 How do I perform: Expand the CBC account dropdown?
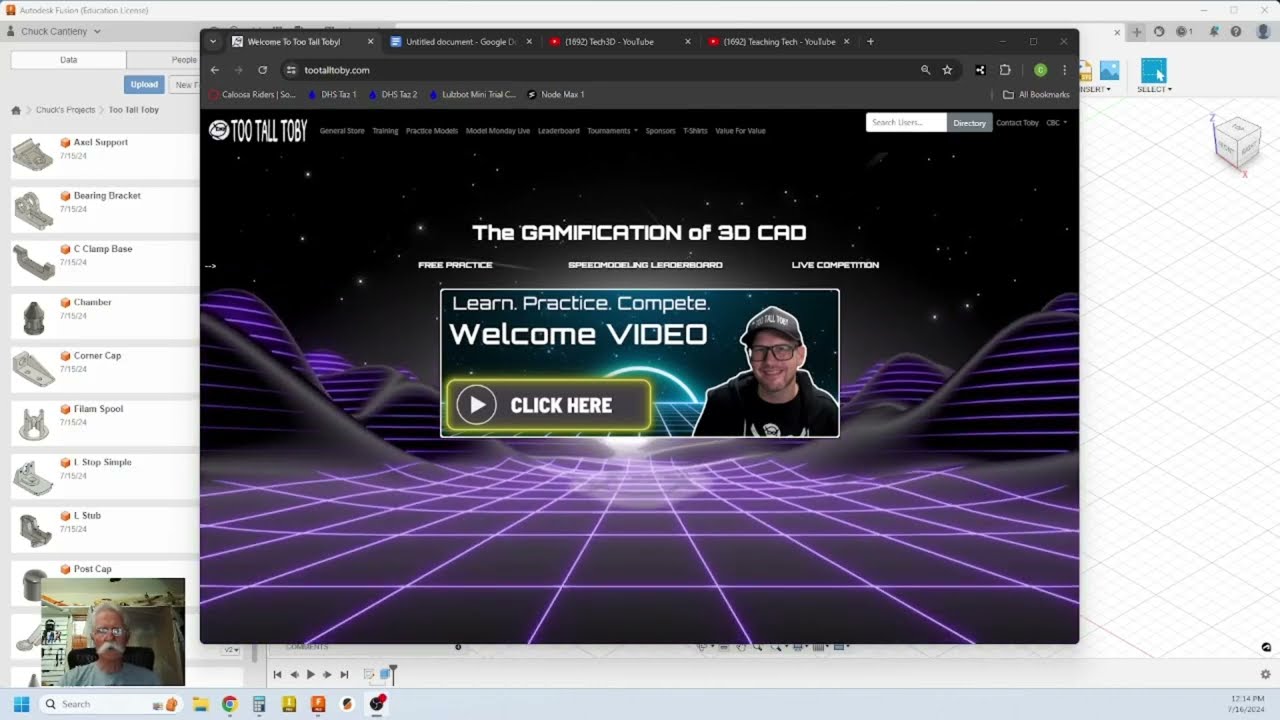tap(1056, 122)
